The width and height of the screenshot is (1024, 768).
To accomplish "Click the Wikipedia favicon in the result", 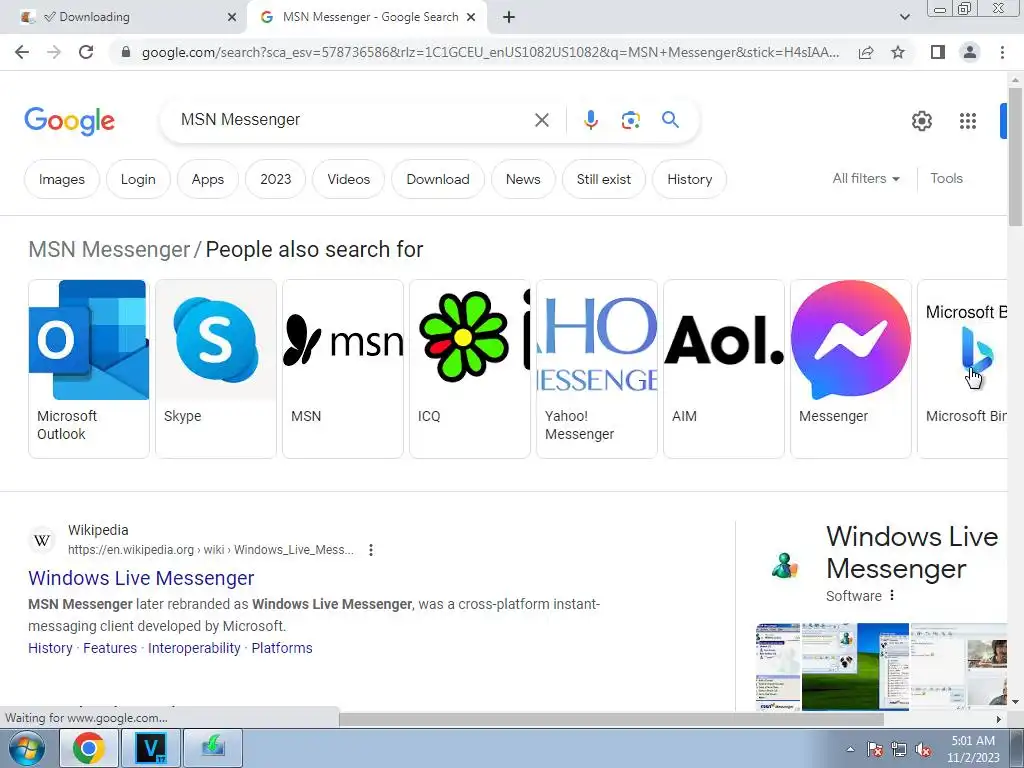I will [42, 541].
